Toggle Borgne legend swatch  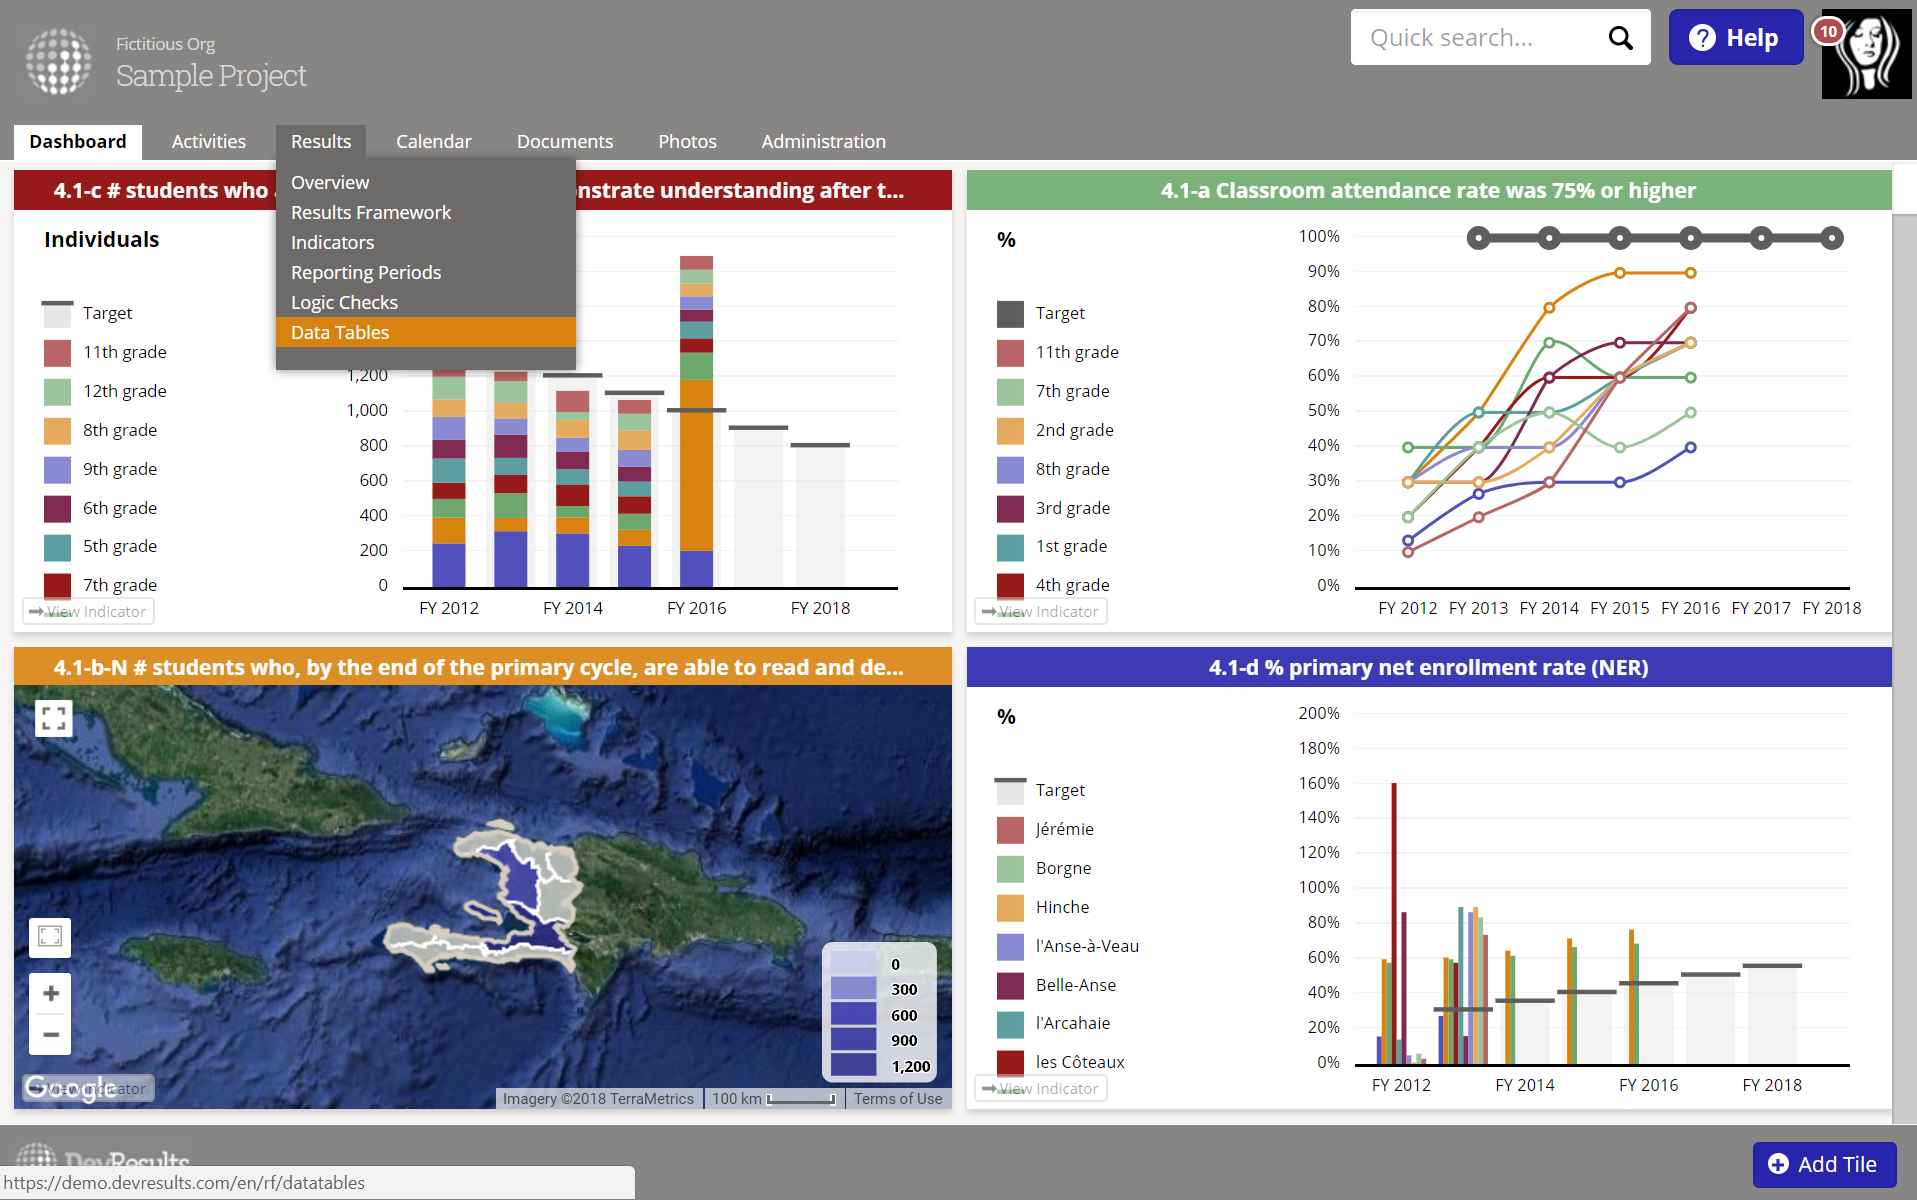point(1010,869)
